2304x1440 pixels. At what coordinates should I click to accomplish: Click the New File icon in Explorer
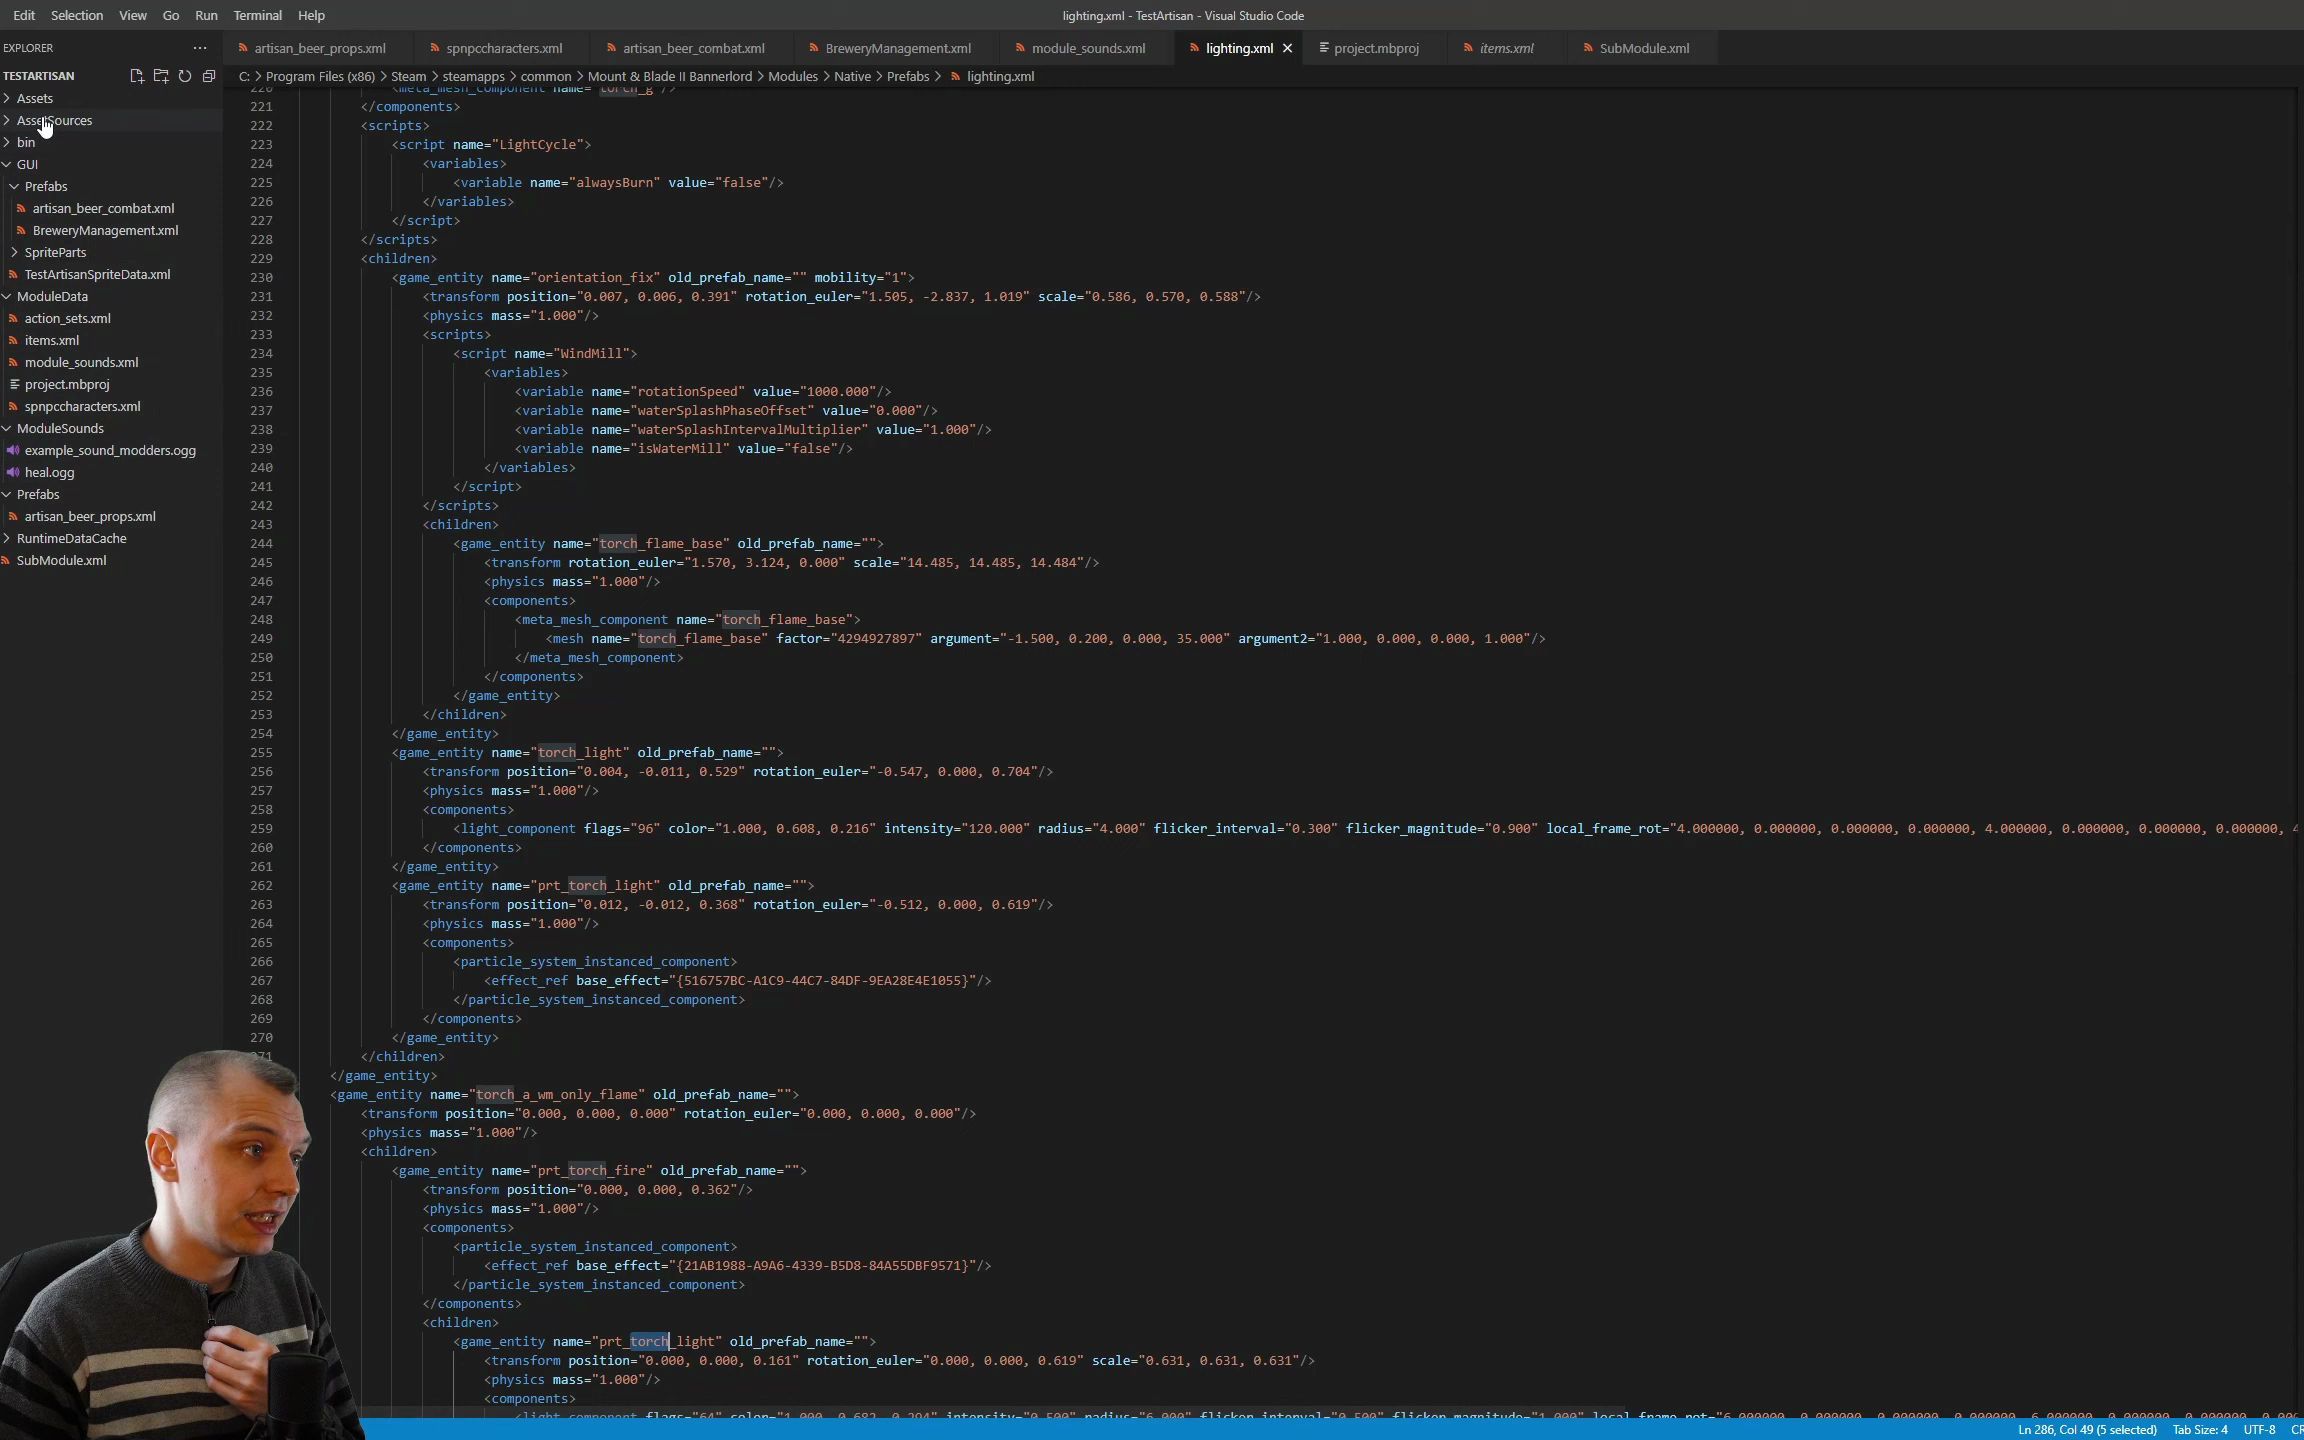(137, 76)
